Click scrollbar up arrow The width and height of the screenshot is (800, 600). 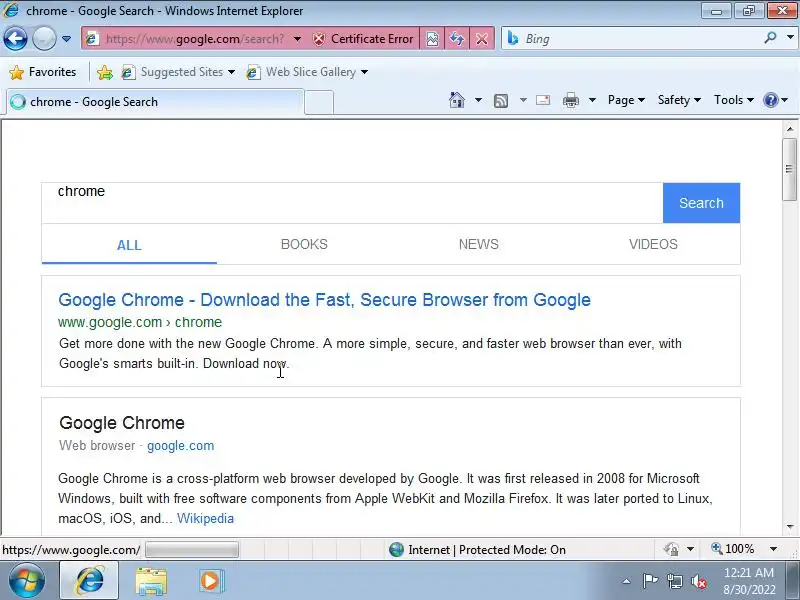pyautogui.click(x=790, y=129)
